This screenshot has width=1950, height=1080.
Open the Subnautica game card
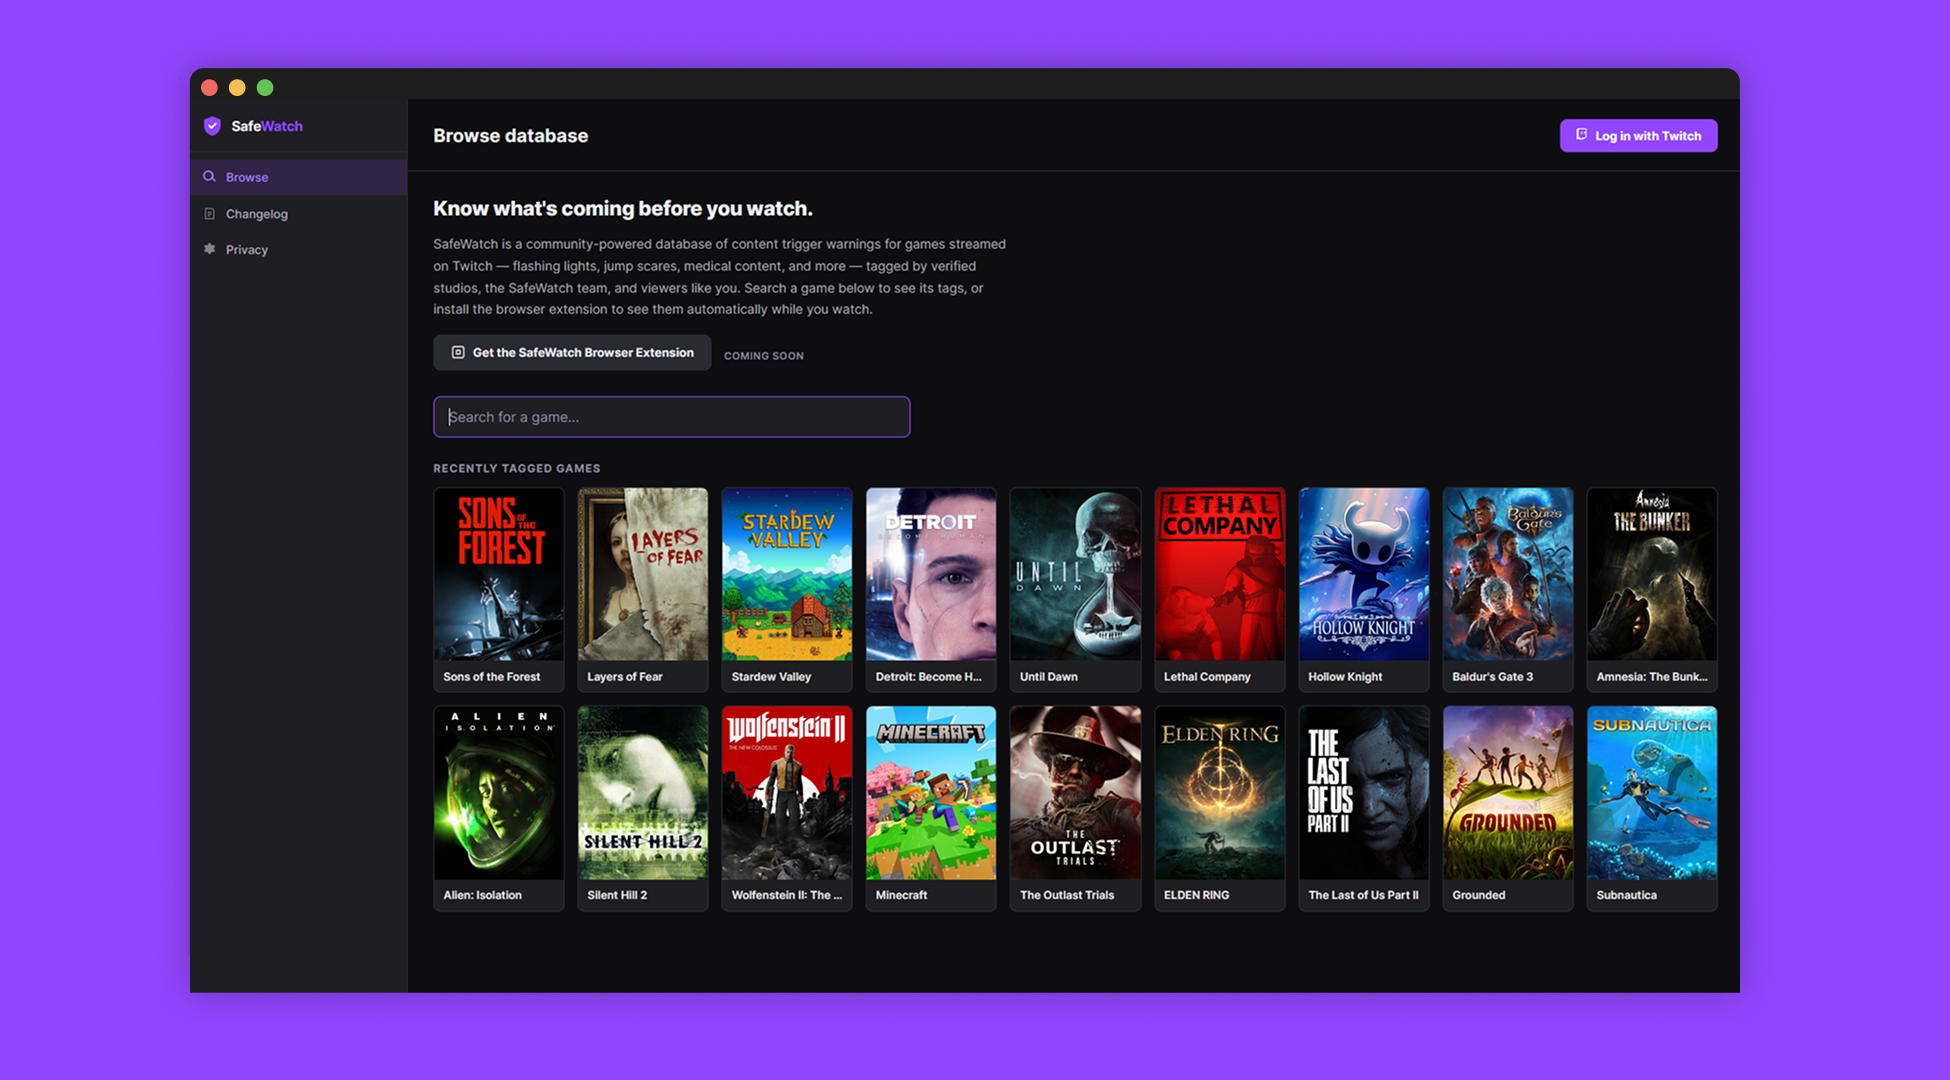[x=1651, y=808]
